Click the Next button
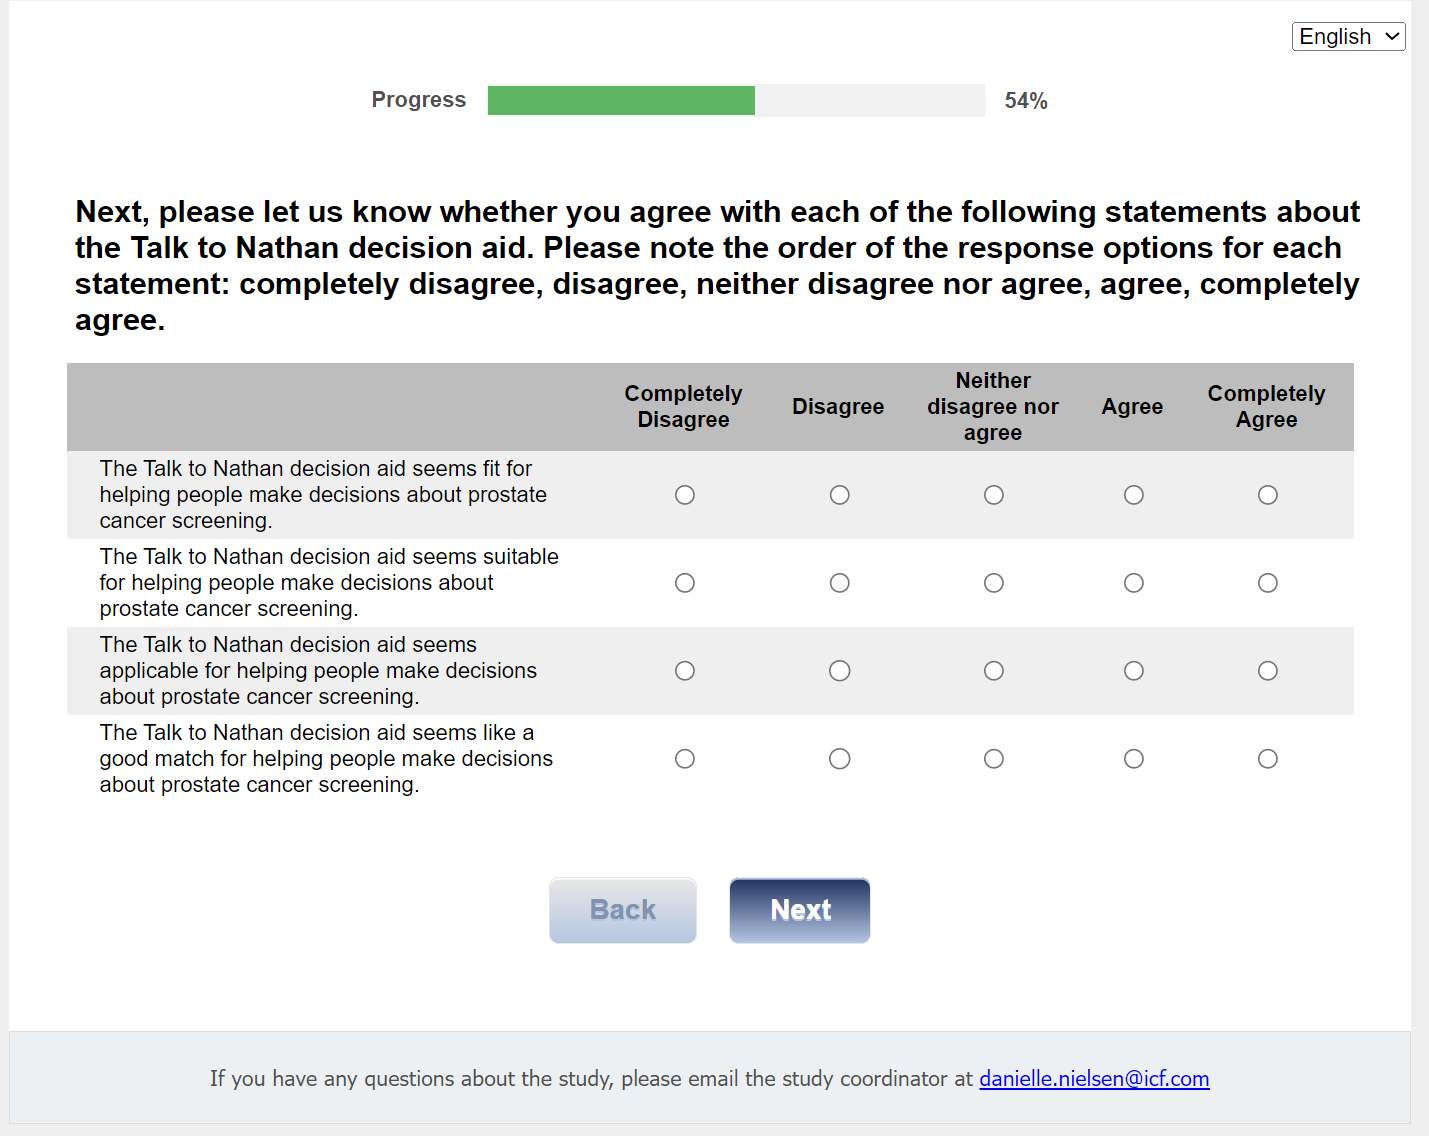1429x1136 pixels. [x=800, y=910]
